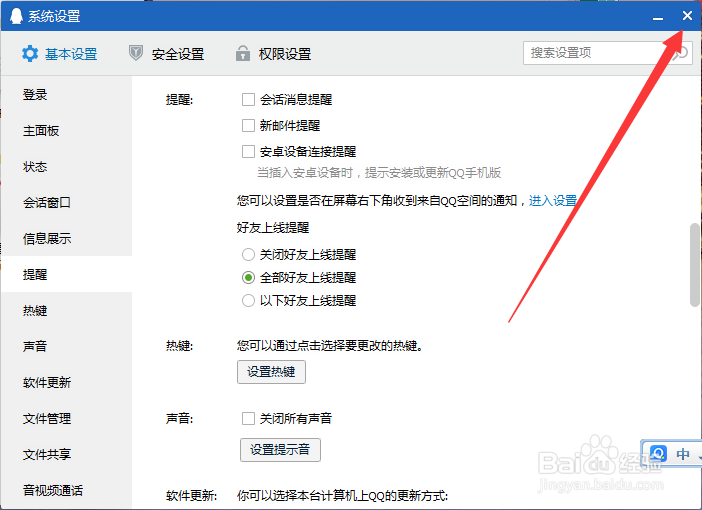Select 热键 in the sidebar
Image resolution: width=702 pixels, height=510 pixels.
pyautogui.click(x=66, y=310)
